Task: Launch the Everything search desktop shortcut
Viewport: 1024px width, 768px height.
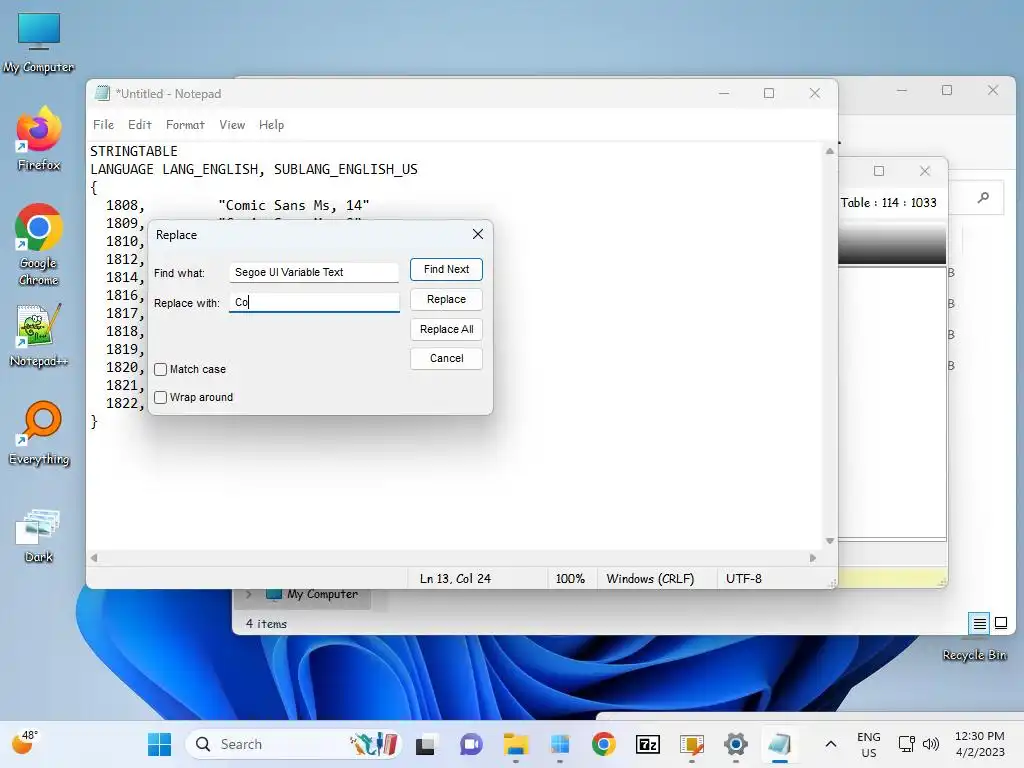Action: coord(39,434)
